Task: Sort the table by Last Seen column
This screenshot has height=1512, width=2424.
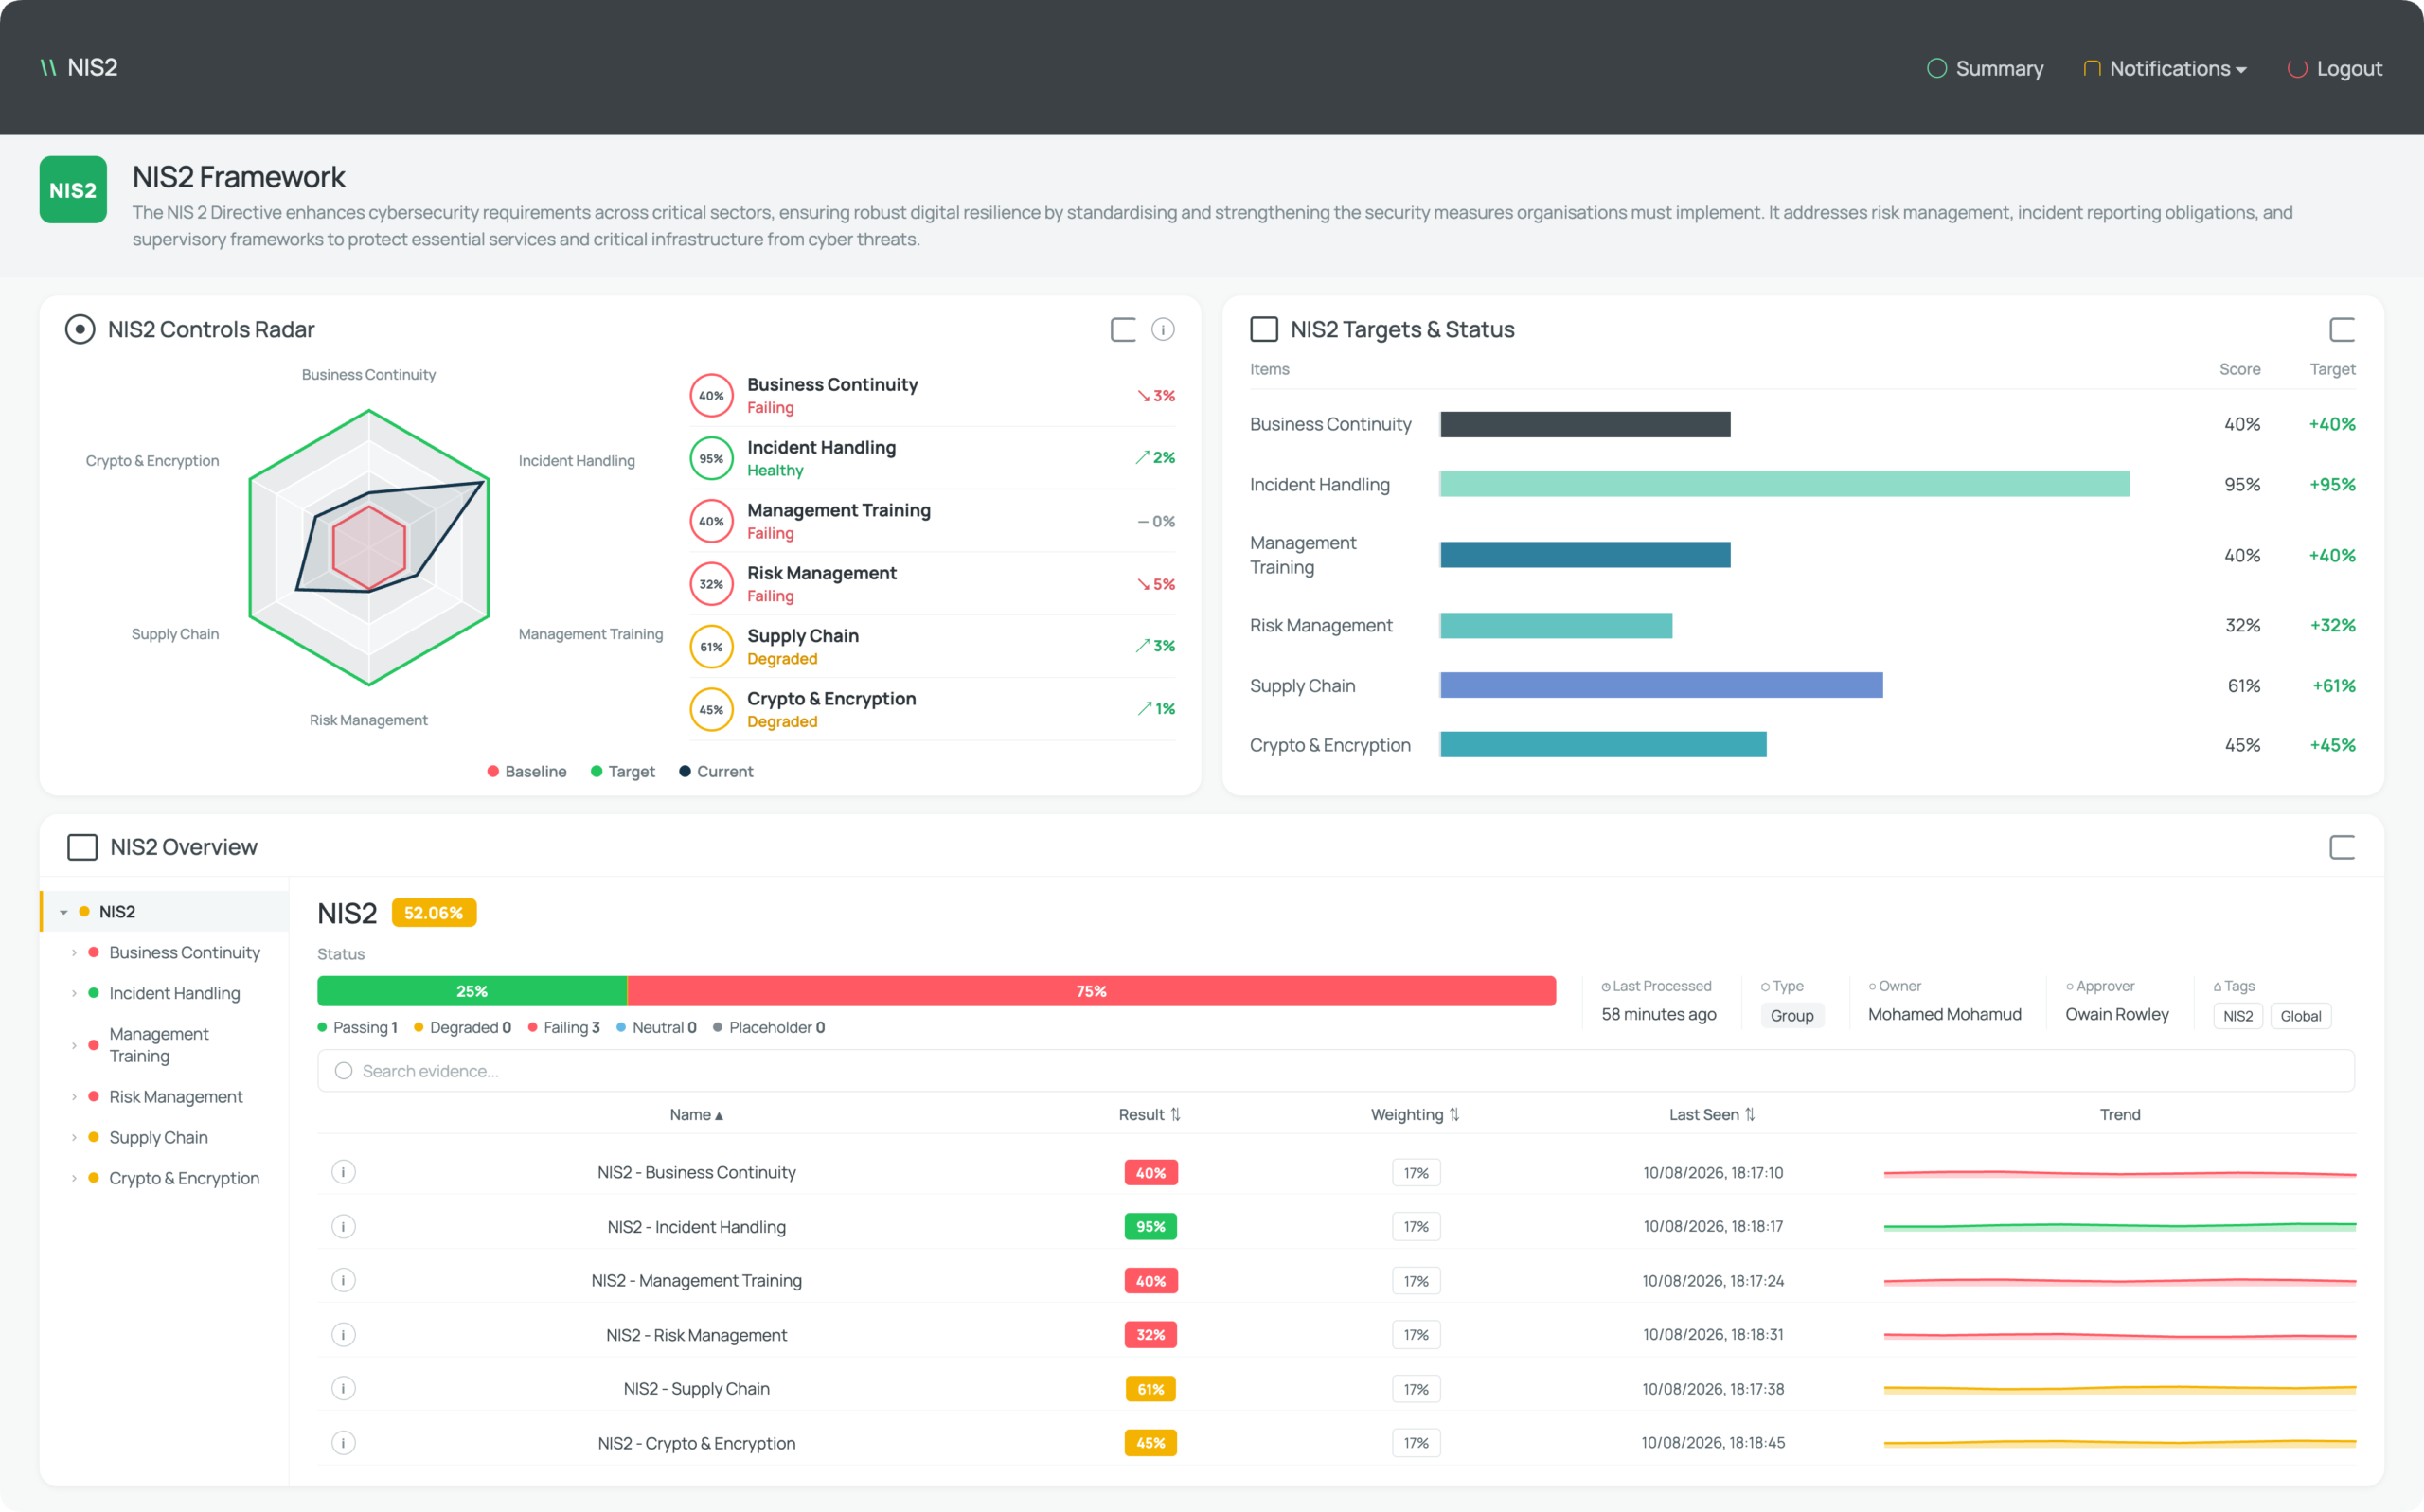Action: click(x=1712, y=1115)
